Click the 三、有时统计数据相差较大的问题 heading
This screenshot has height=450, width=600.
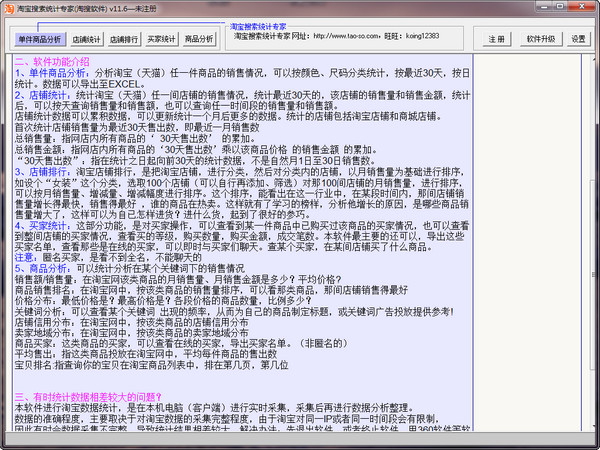tap(88, 397)
